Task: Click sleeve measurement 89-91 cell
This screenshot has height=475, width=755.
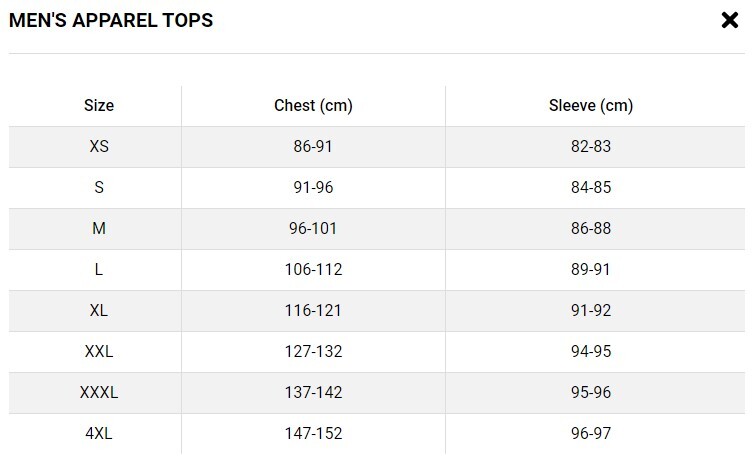Action: click(591, 269)
